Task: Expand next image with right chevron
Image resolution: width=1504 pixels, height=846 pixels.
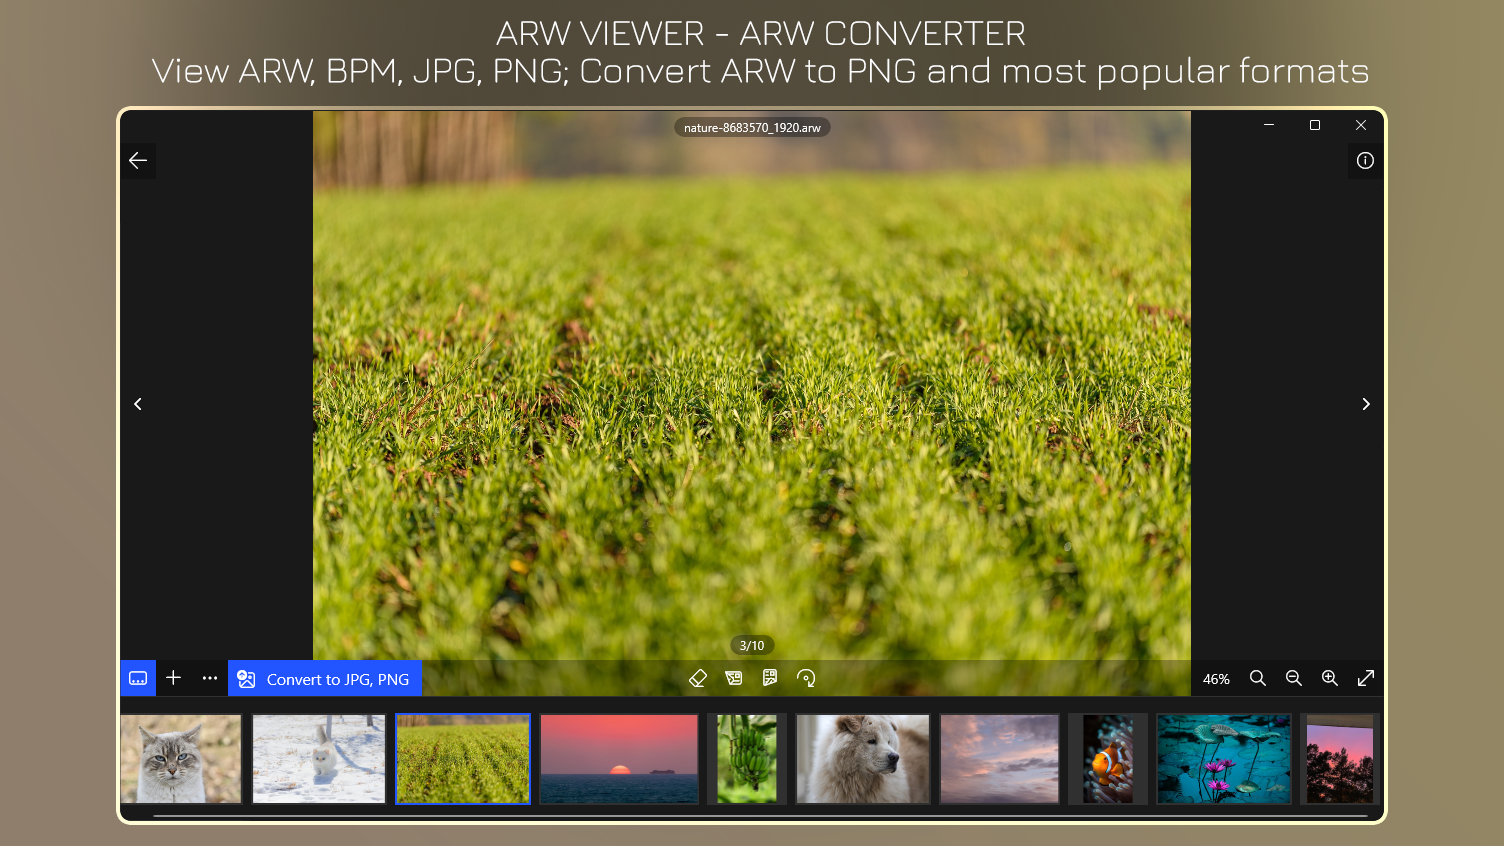Action: click(1366, 404)
